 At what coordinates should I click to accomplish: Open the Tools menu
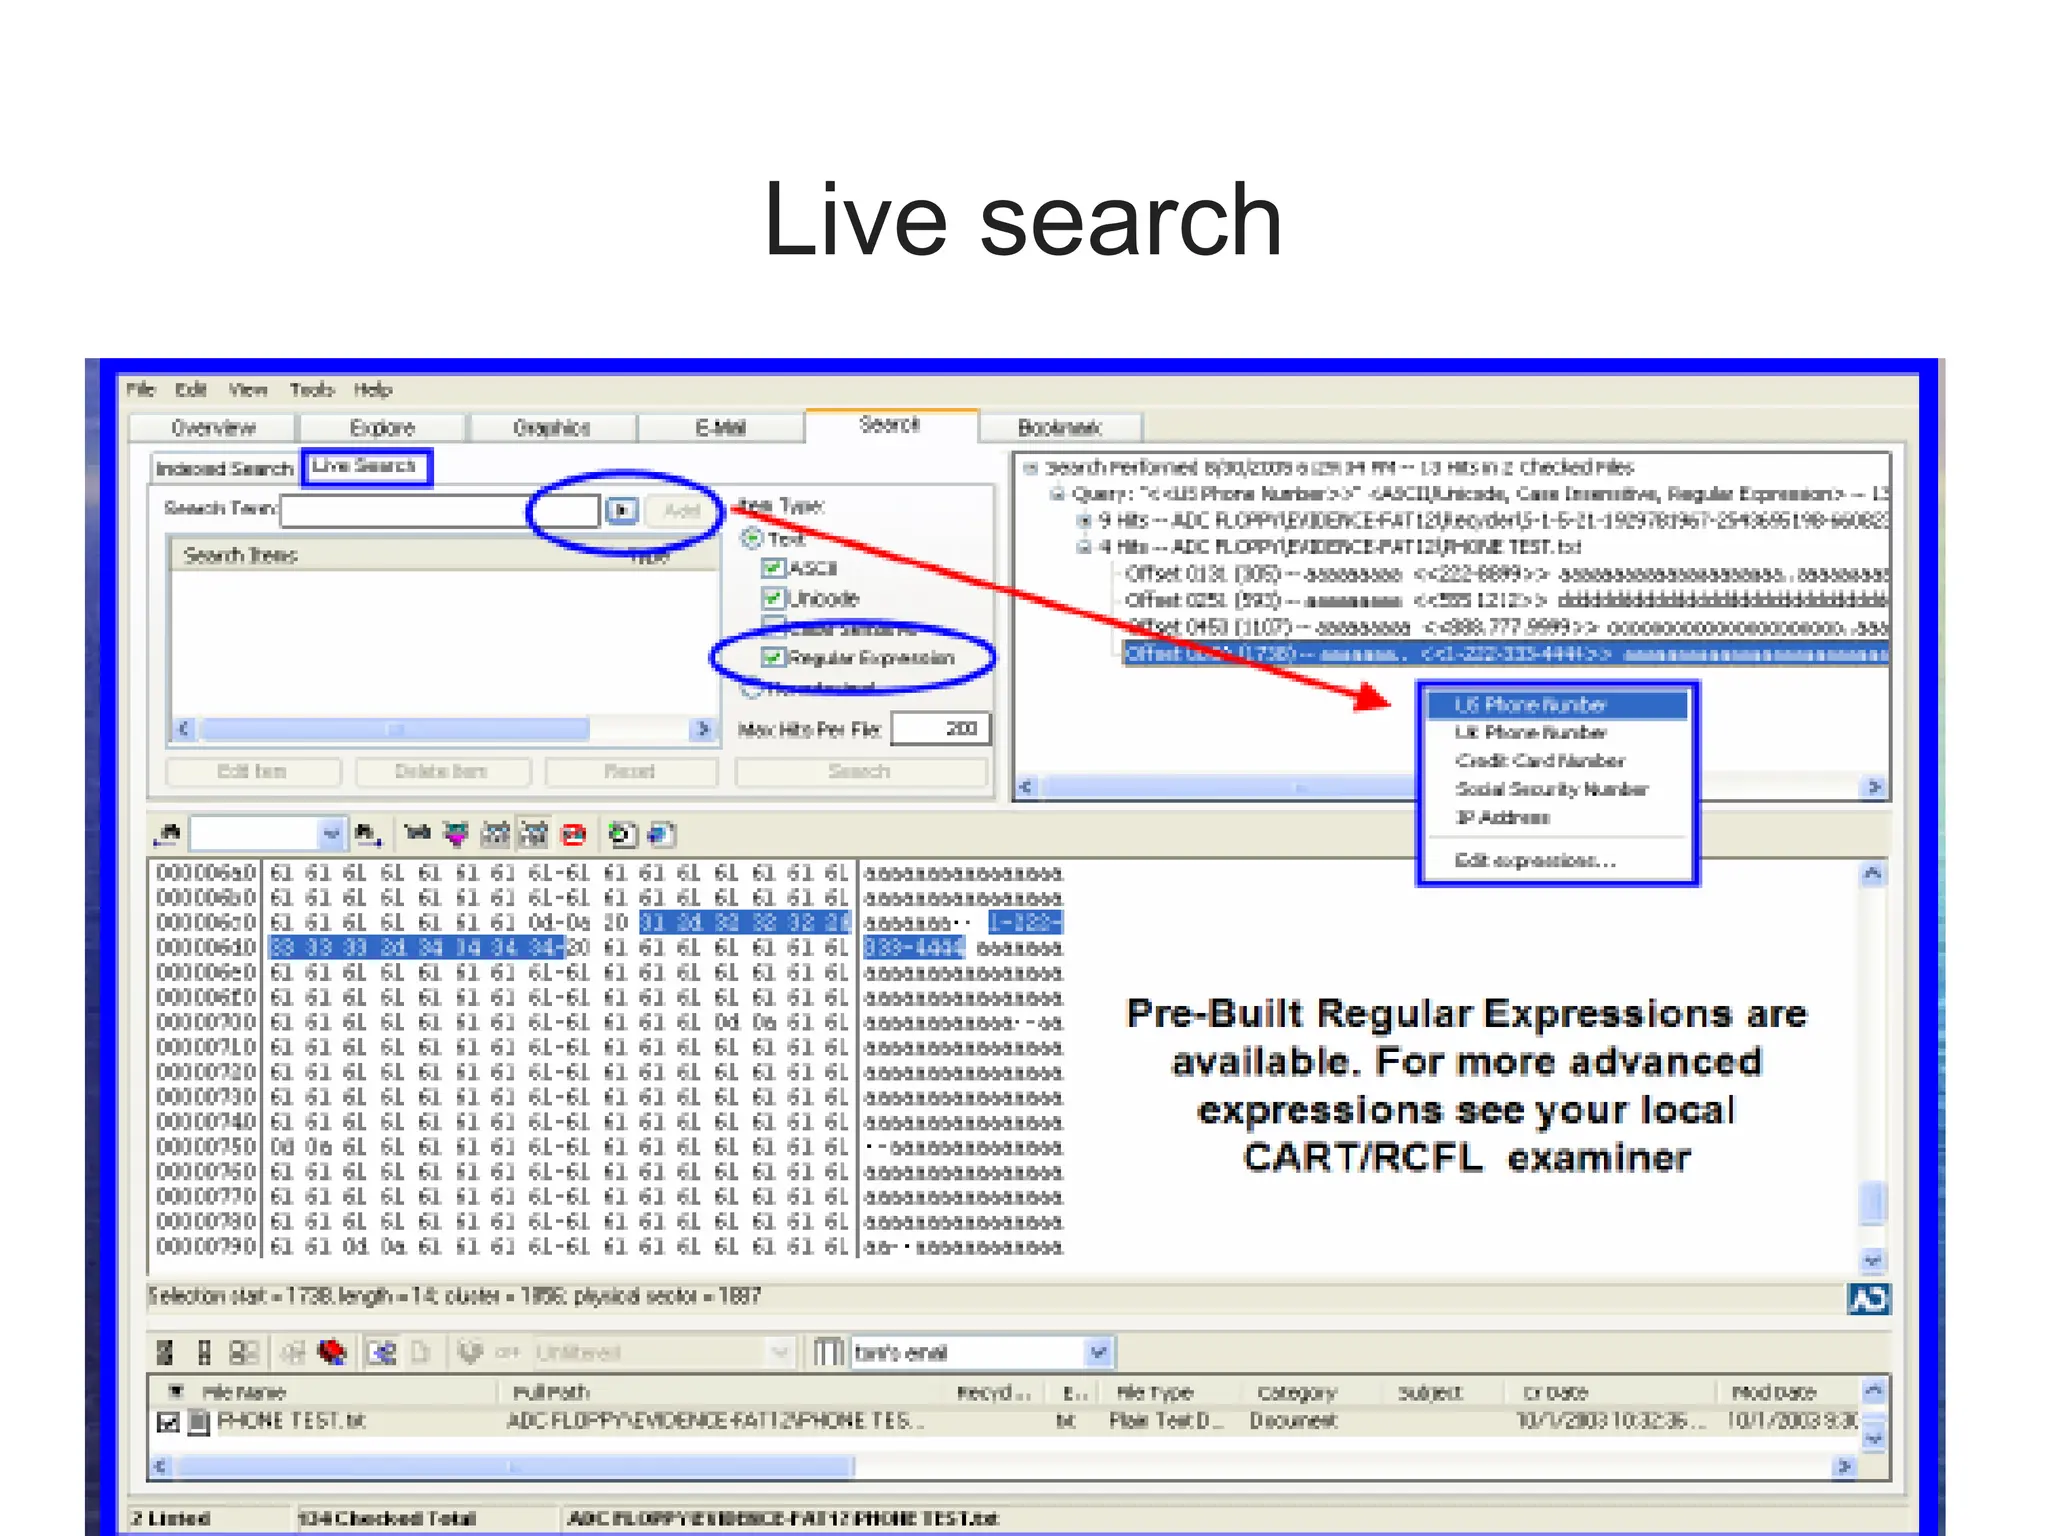tap(312, 389)
